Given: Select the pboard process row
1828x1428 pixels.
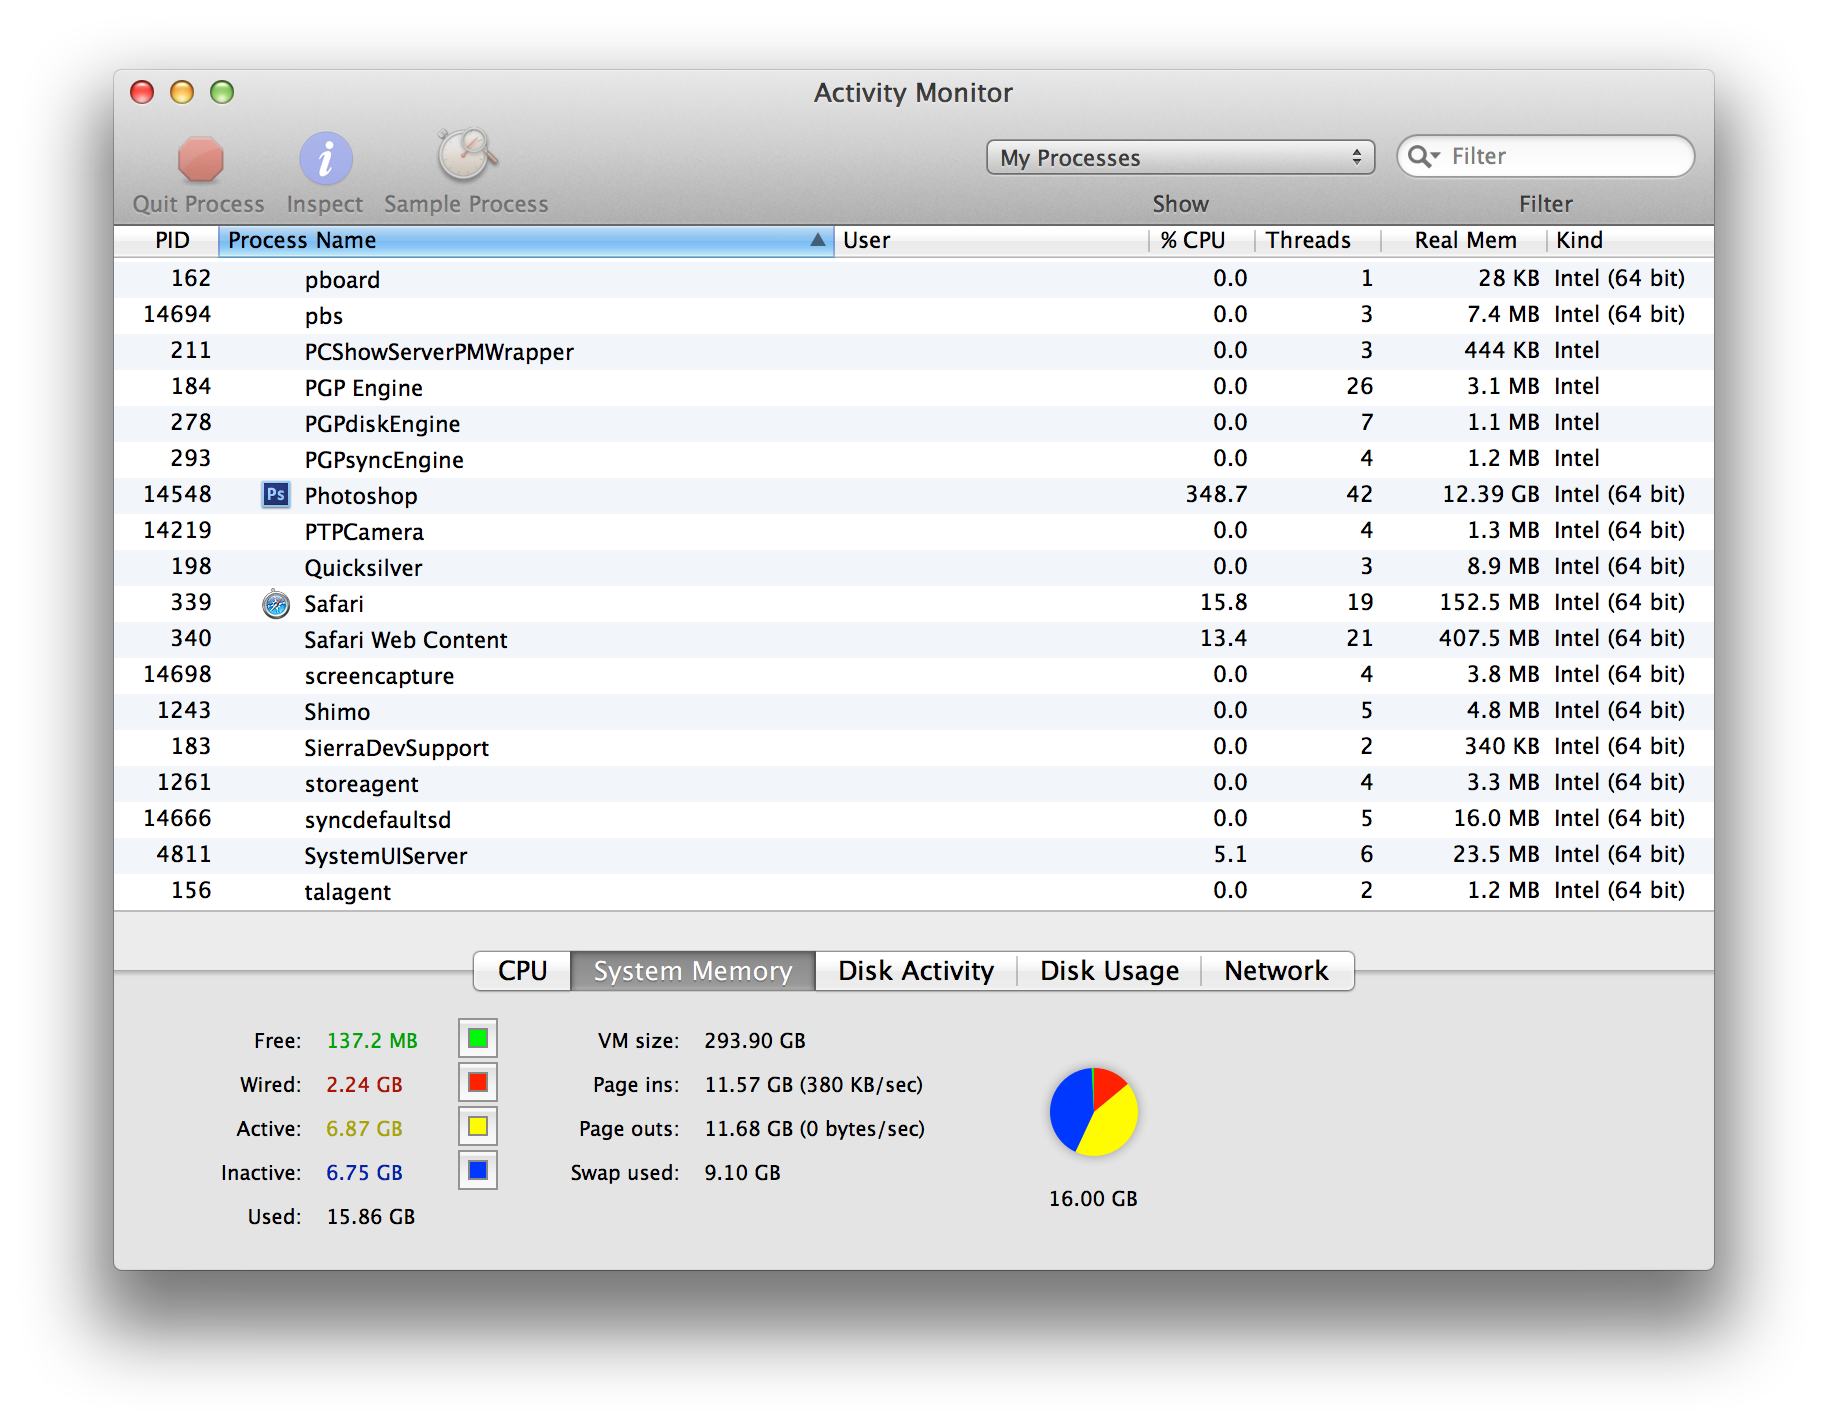Looking at the screenshot, I should pos(914,279).
